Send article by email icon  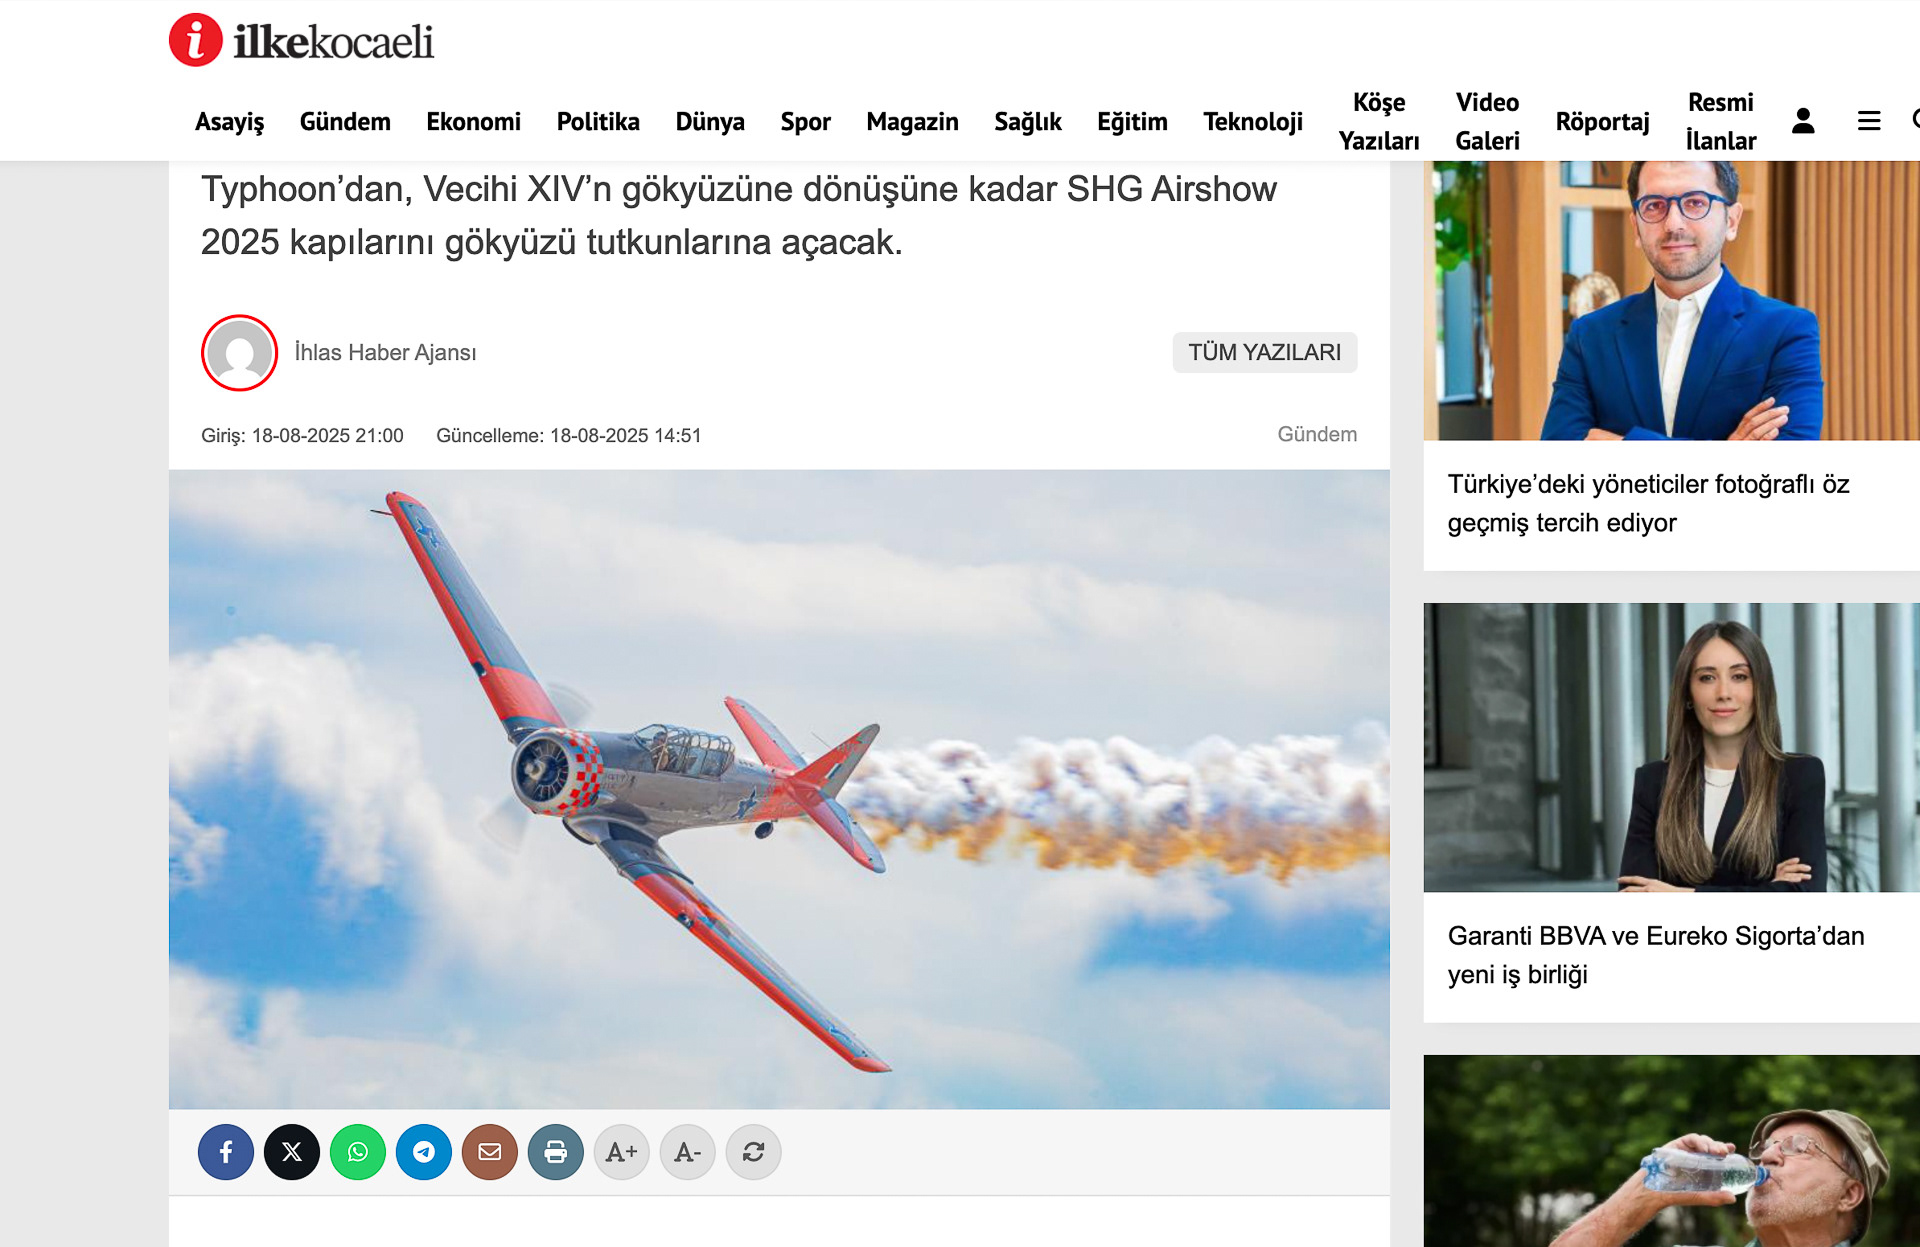[x=490, y=1152]
